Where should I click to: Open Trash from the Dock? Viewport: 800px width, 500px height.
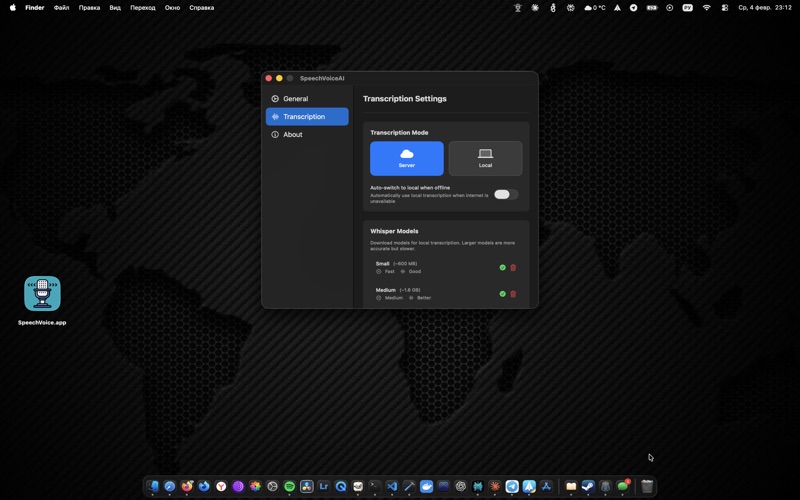click(647, 486)
